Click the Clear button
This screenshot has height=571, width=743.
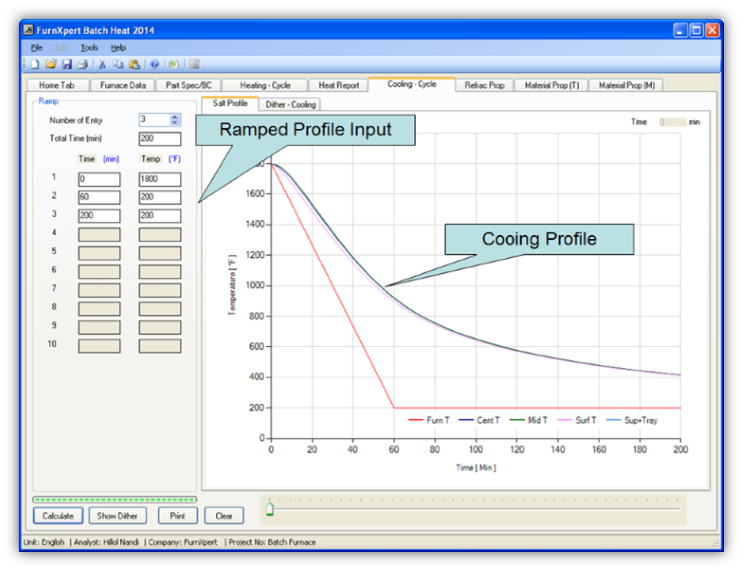224,516
